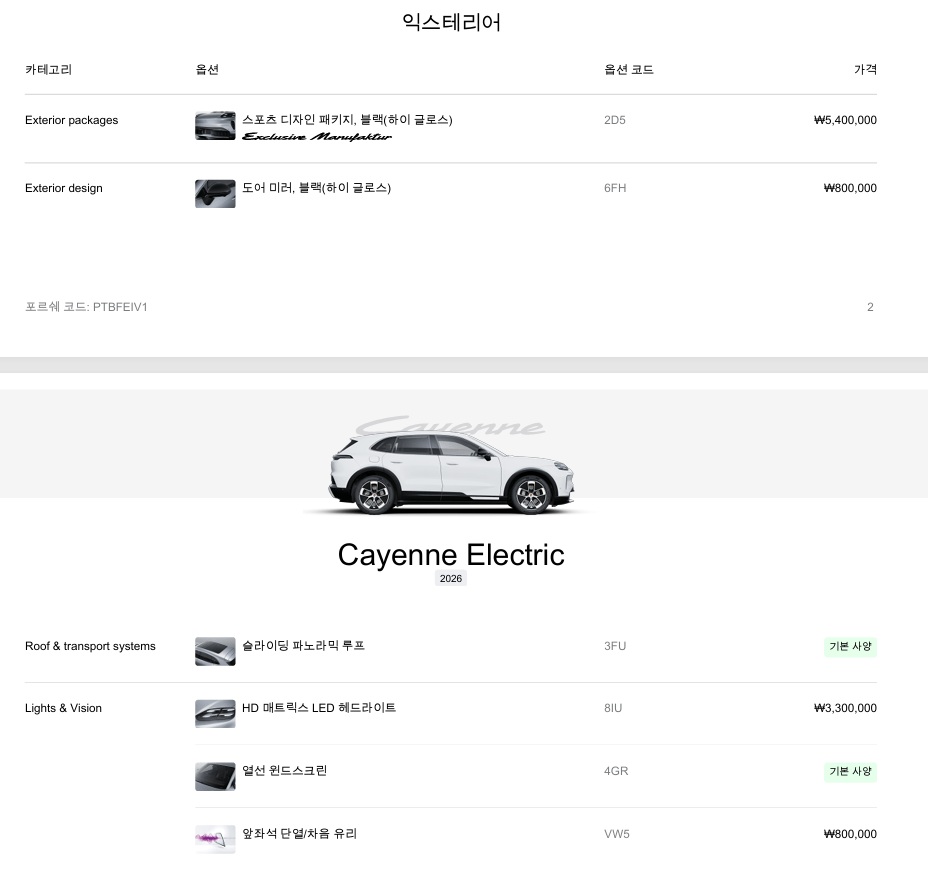Click the 가격 column header
Screen dimensions: 928x869
(865, 70)
